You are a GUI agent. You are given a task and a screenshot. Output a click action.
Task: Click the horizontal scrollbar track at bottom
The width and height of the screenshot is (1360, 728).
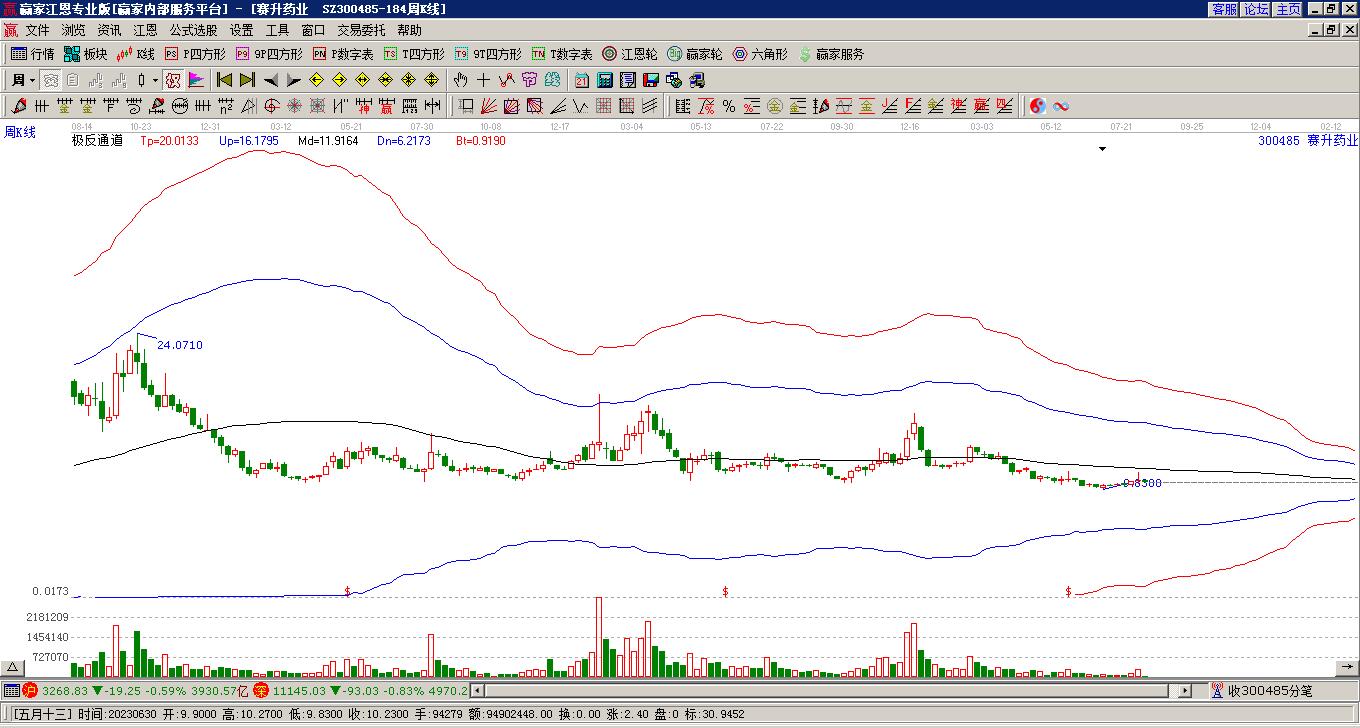coord(820,690)
